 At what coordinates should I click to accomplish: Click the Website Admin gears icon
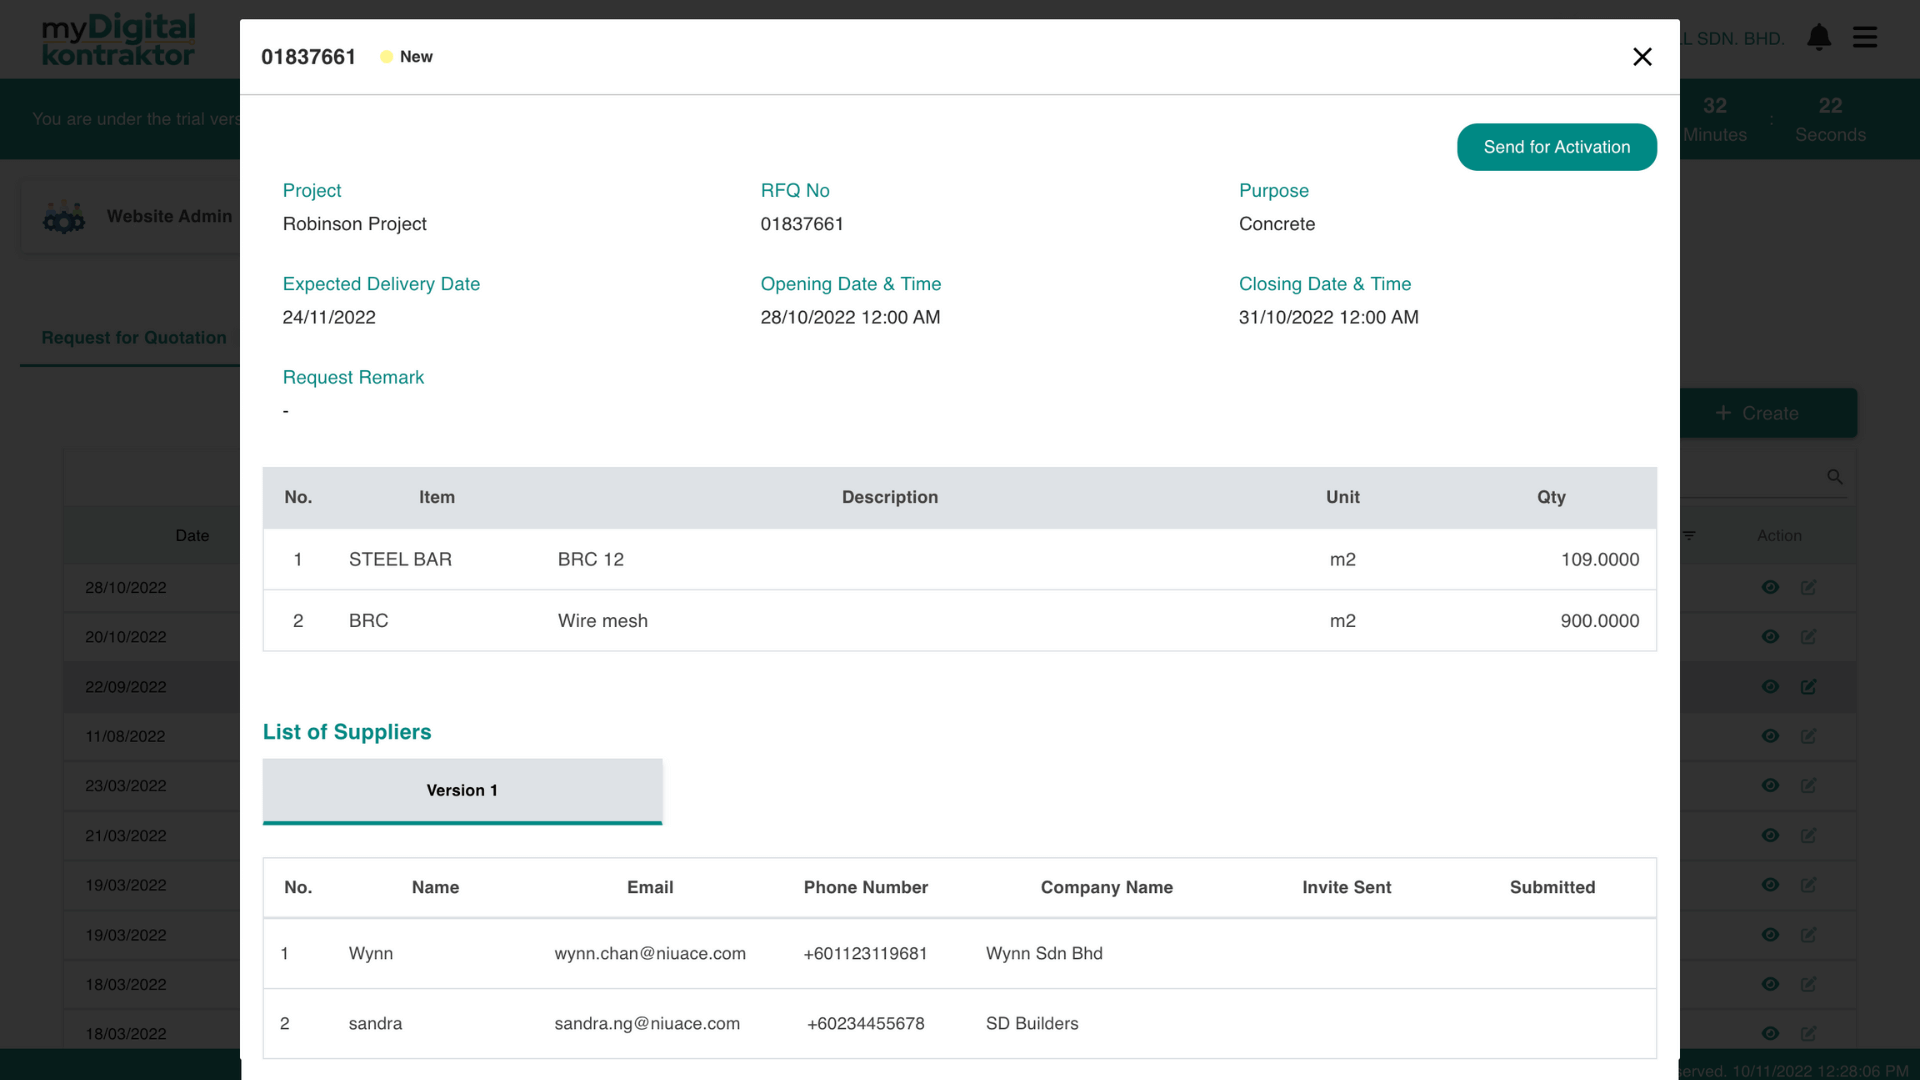click(x=64, y=217)
